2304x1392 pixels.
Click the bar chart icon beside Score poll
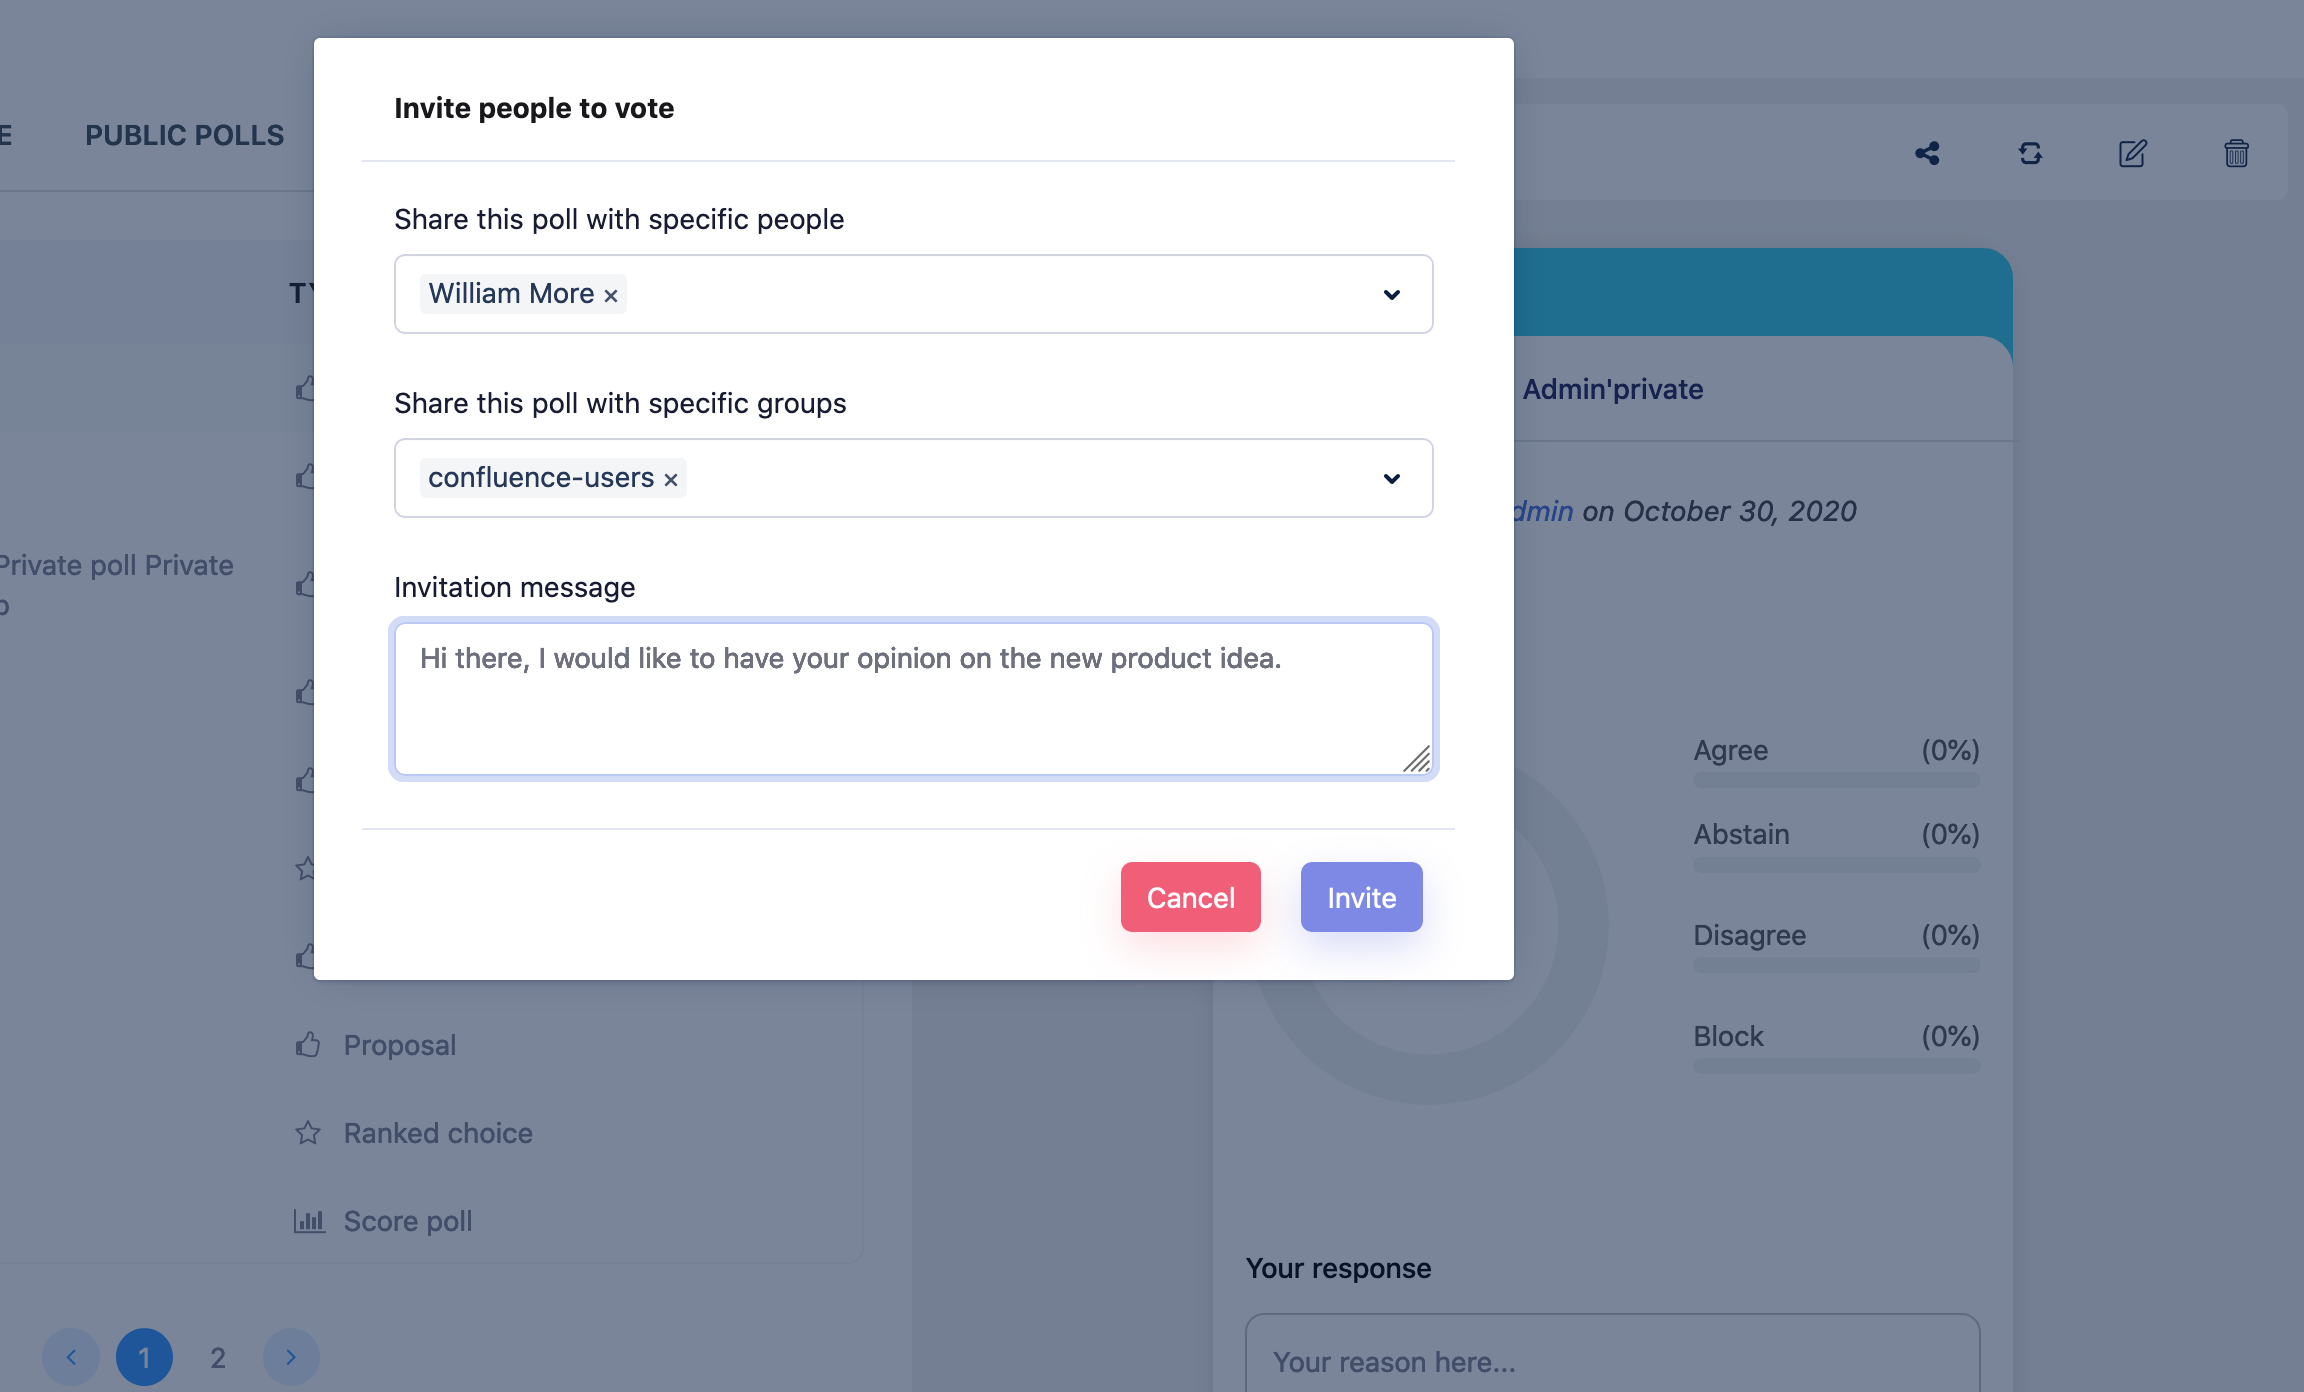point(309,1221)
